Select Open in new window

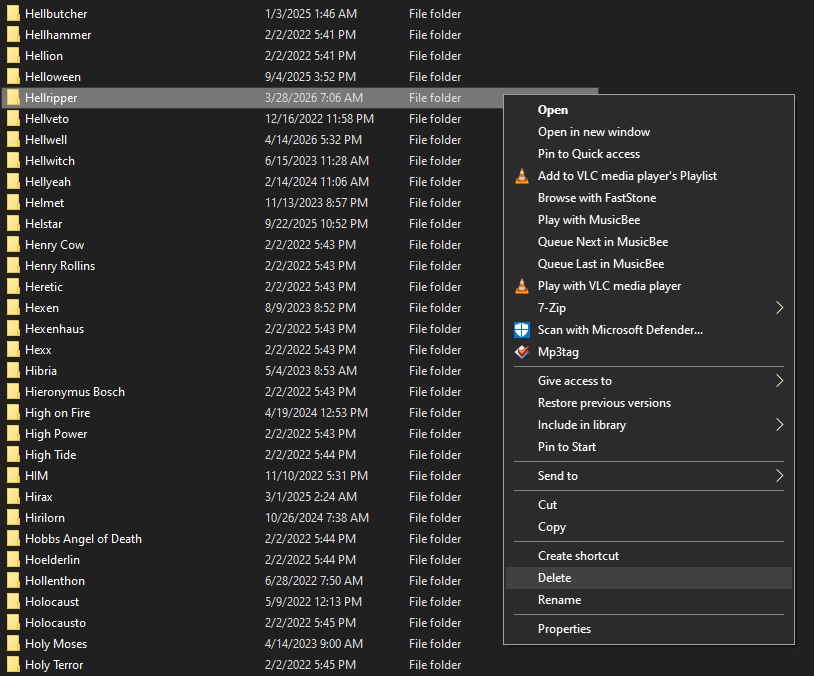click(x=594, y=132)
